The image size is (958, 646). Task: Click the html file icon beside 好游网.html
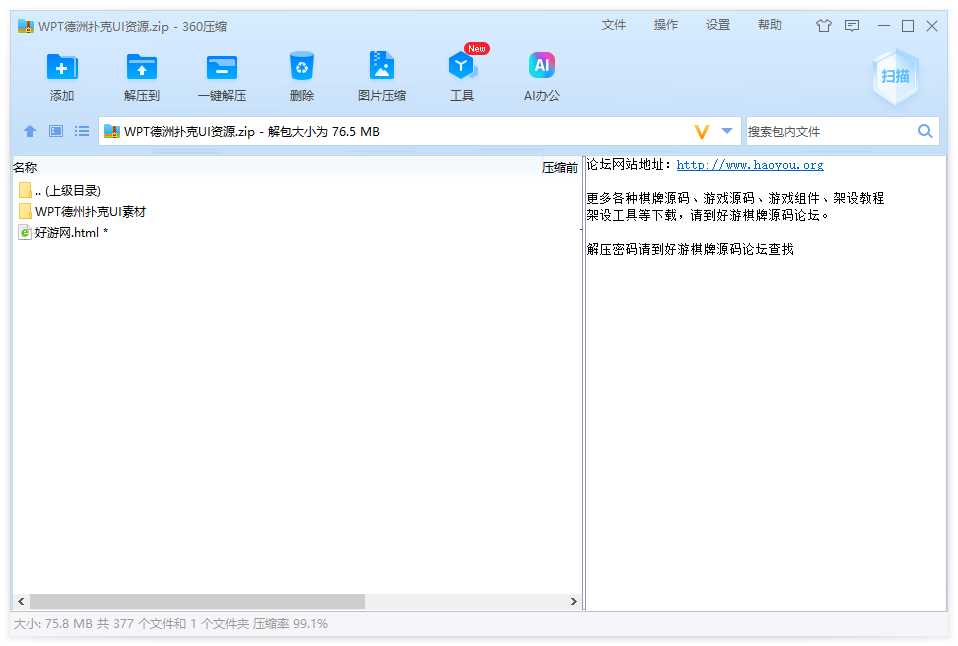tap(25, 232)
